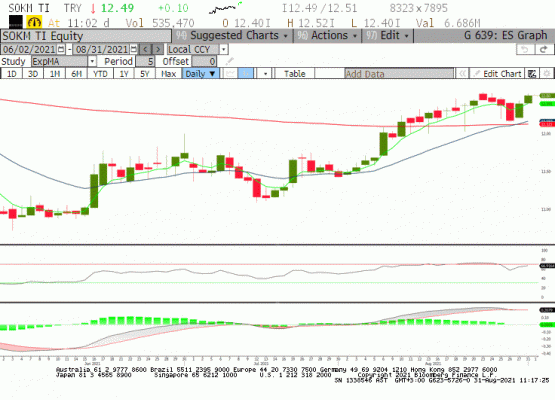
Task: Select the candlestick chart type icon
Action: pyautogui.click(x=246, y=74)
